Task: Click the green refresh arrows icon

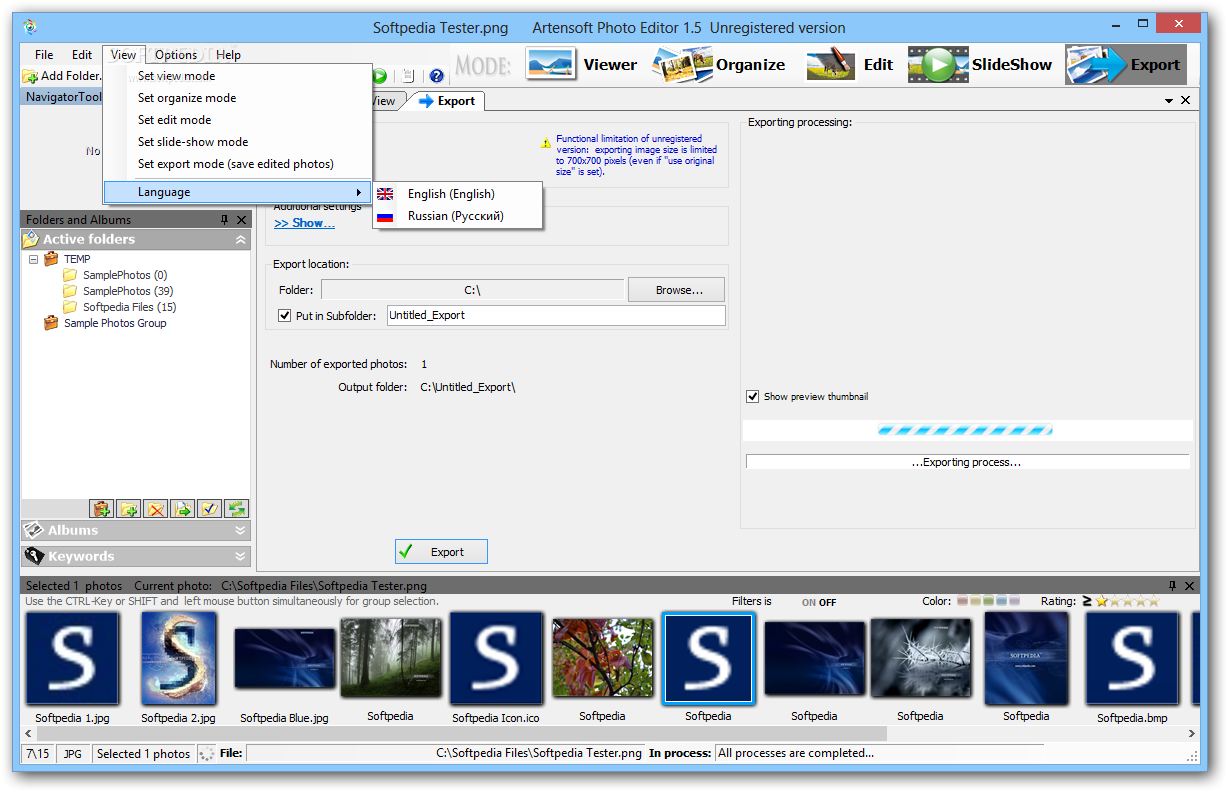Action: point(236,509)
